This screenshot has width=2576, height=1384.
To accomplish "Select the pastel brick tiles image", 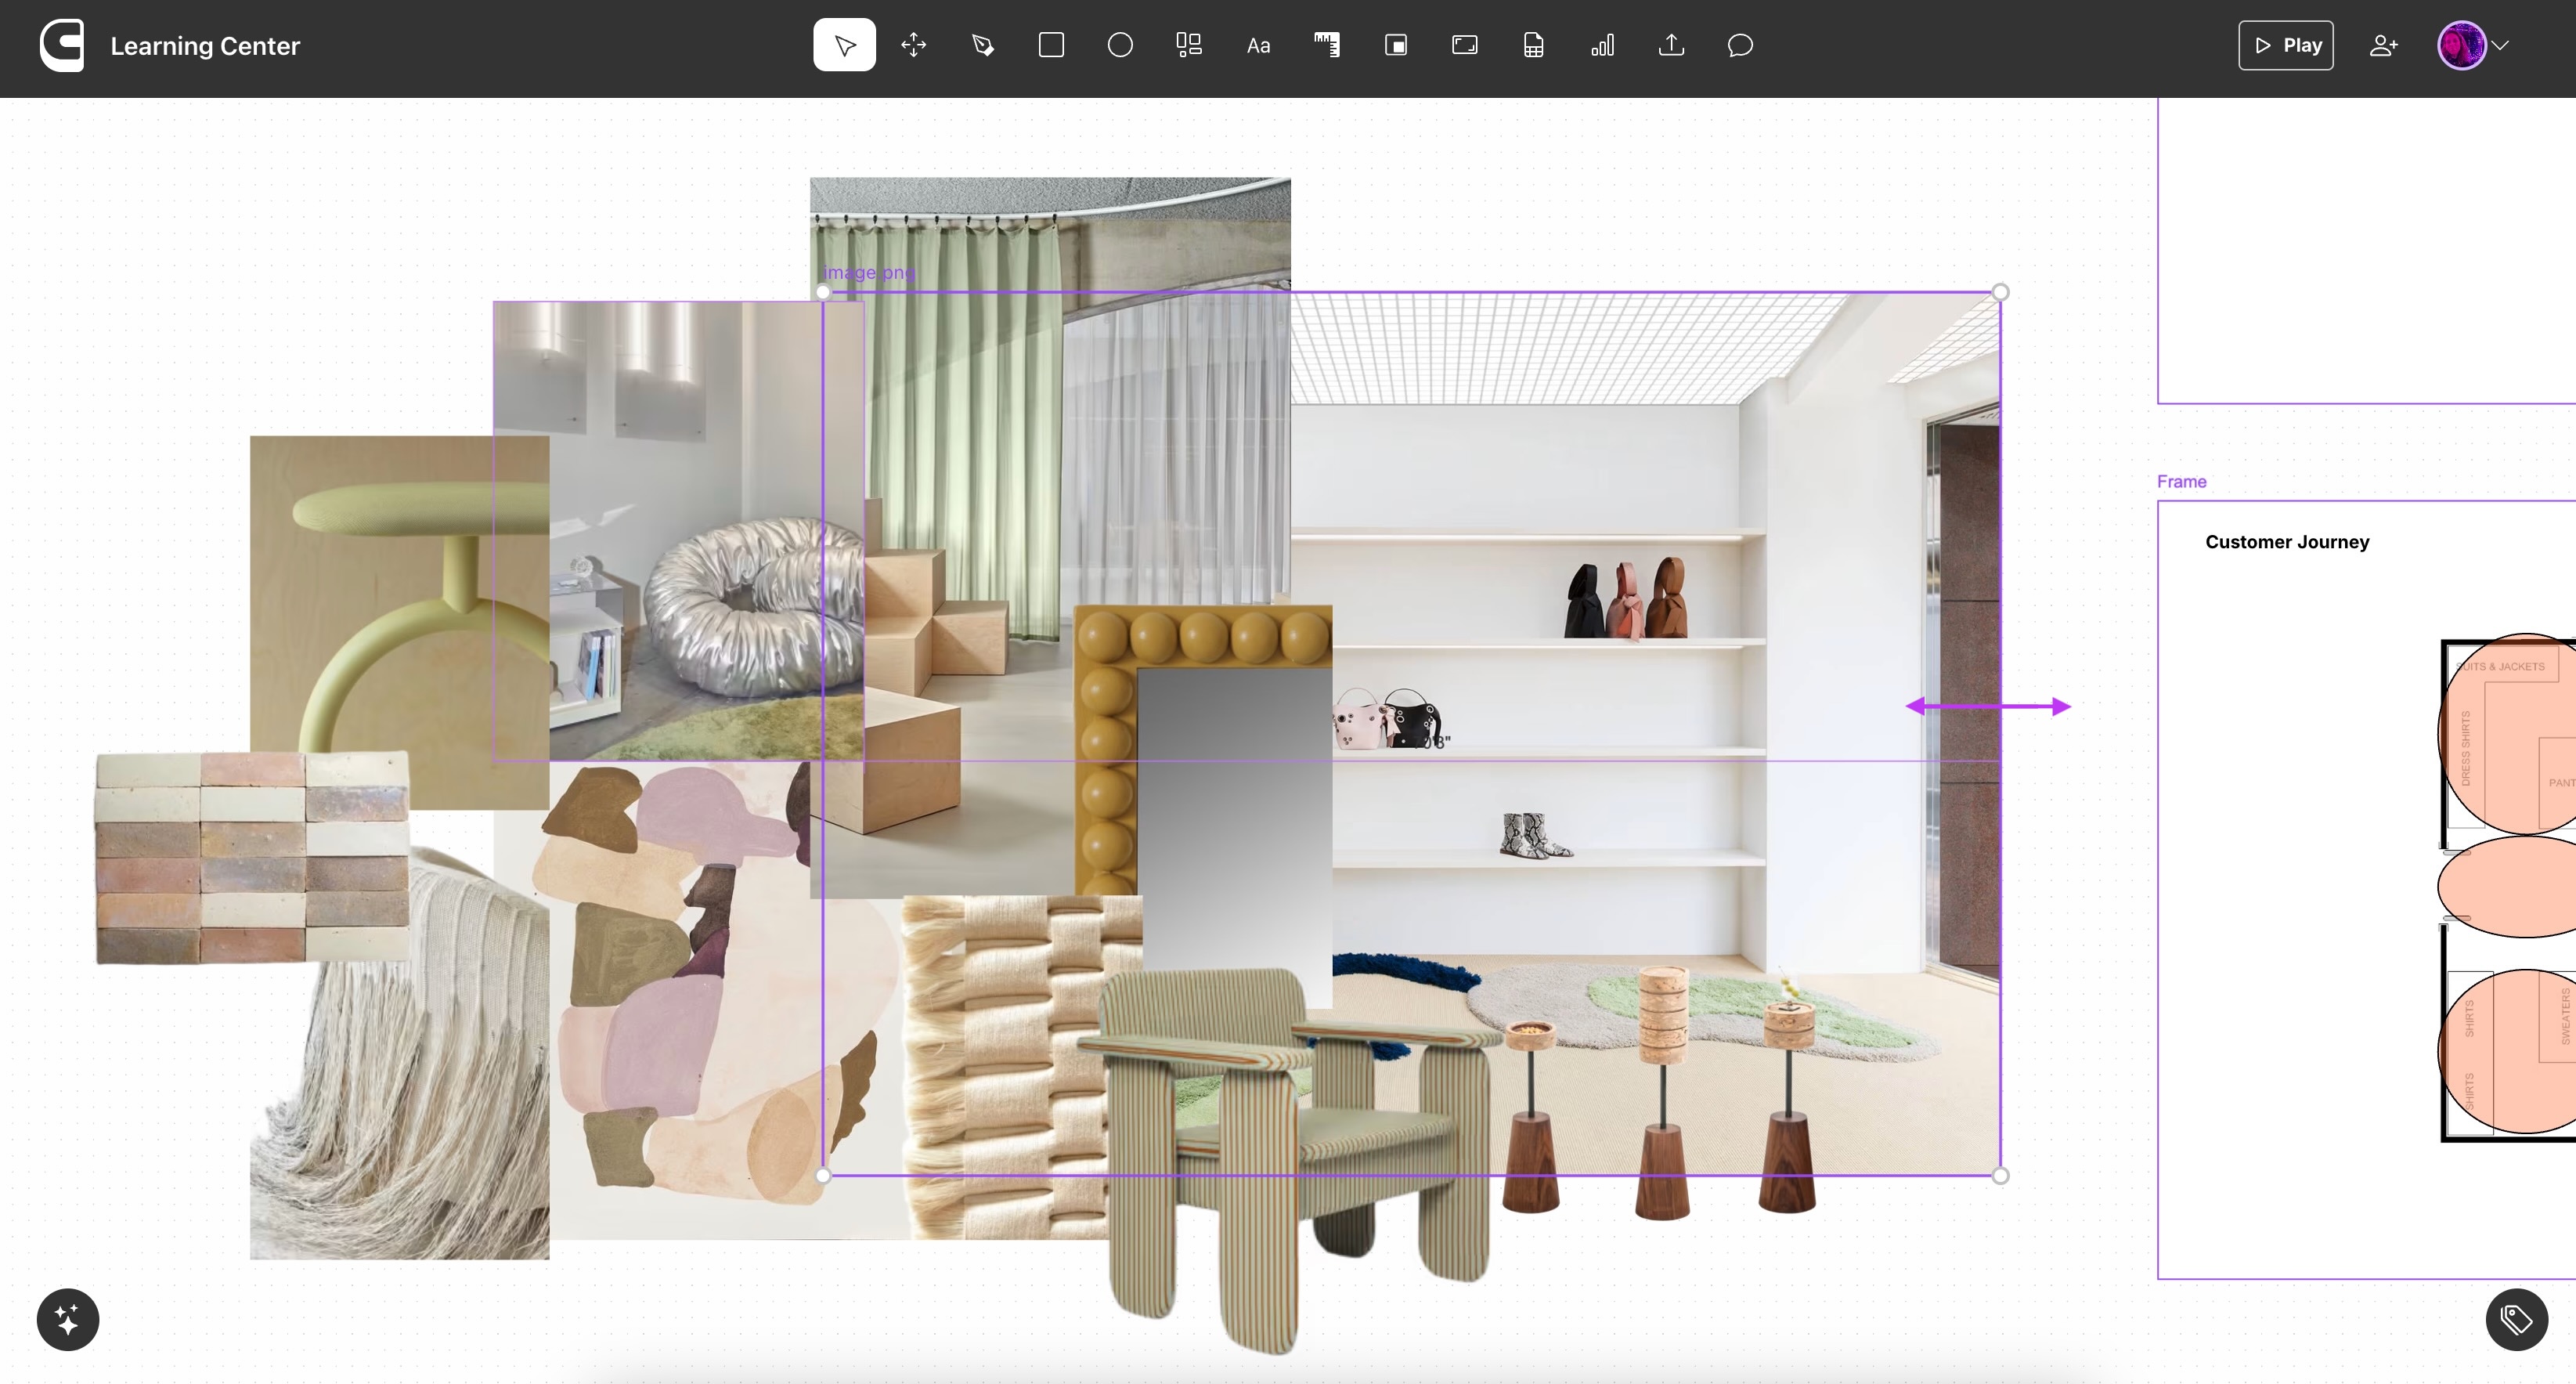I will 252,858.
